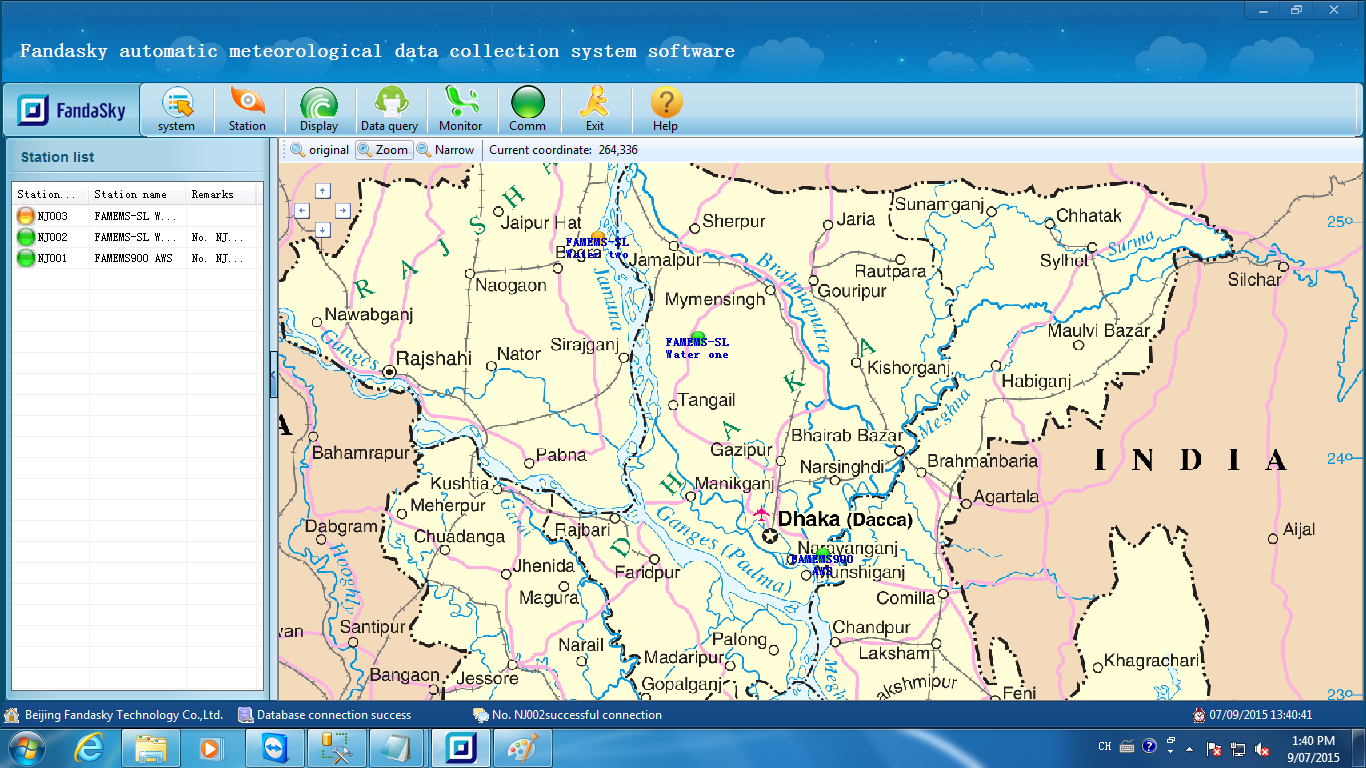
Task: Click the Mymensingh label on the map
Action: tap(715, 299)
